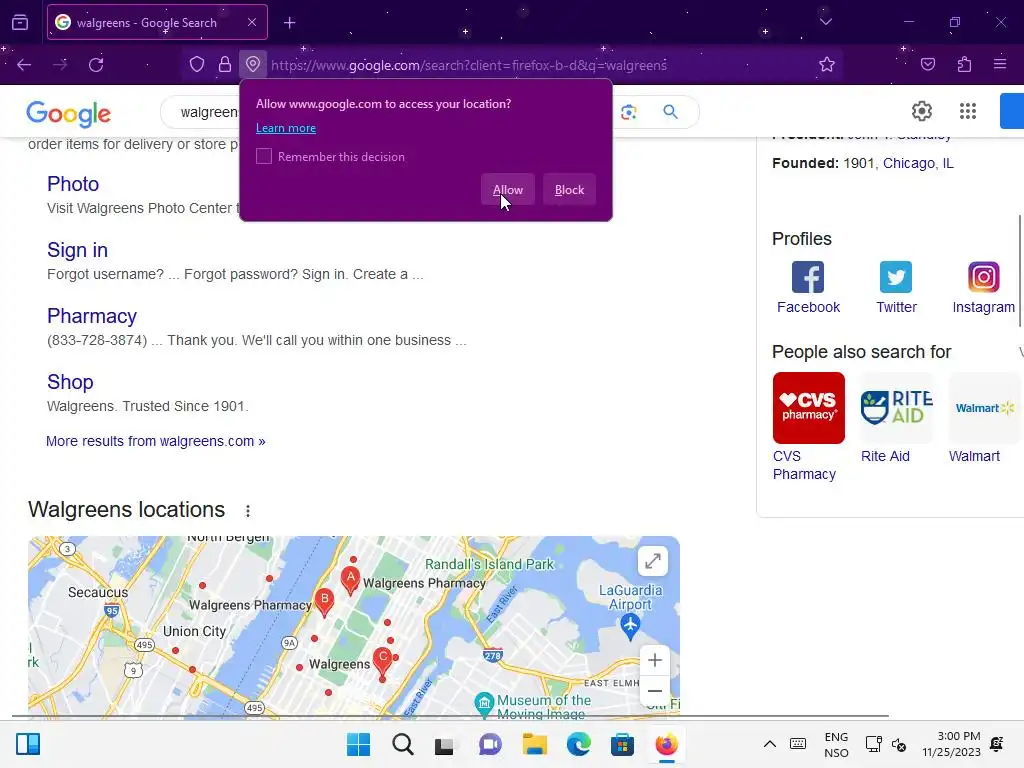This screenshot has height=768, width=1024.
Task: Open More results from walgreens.com
Action: click(155, 441)
